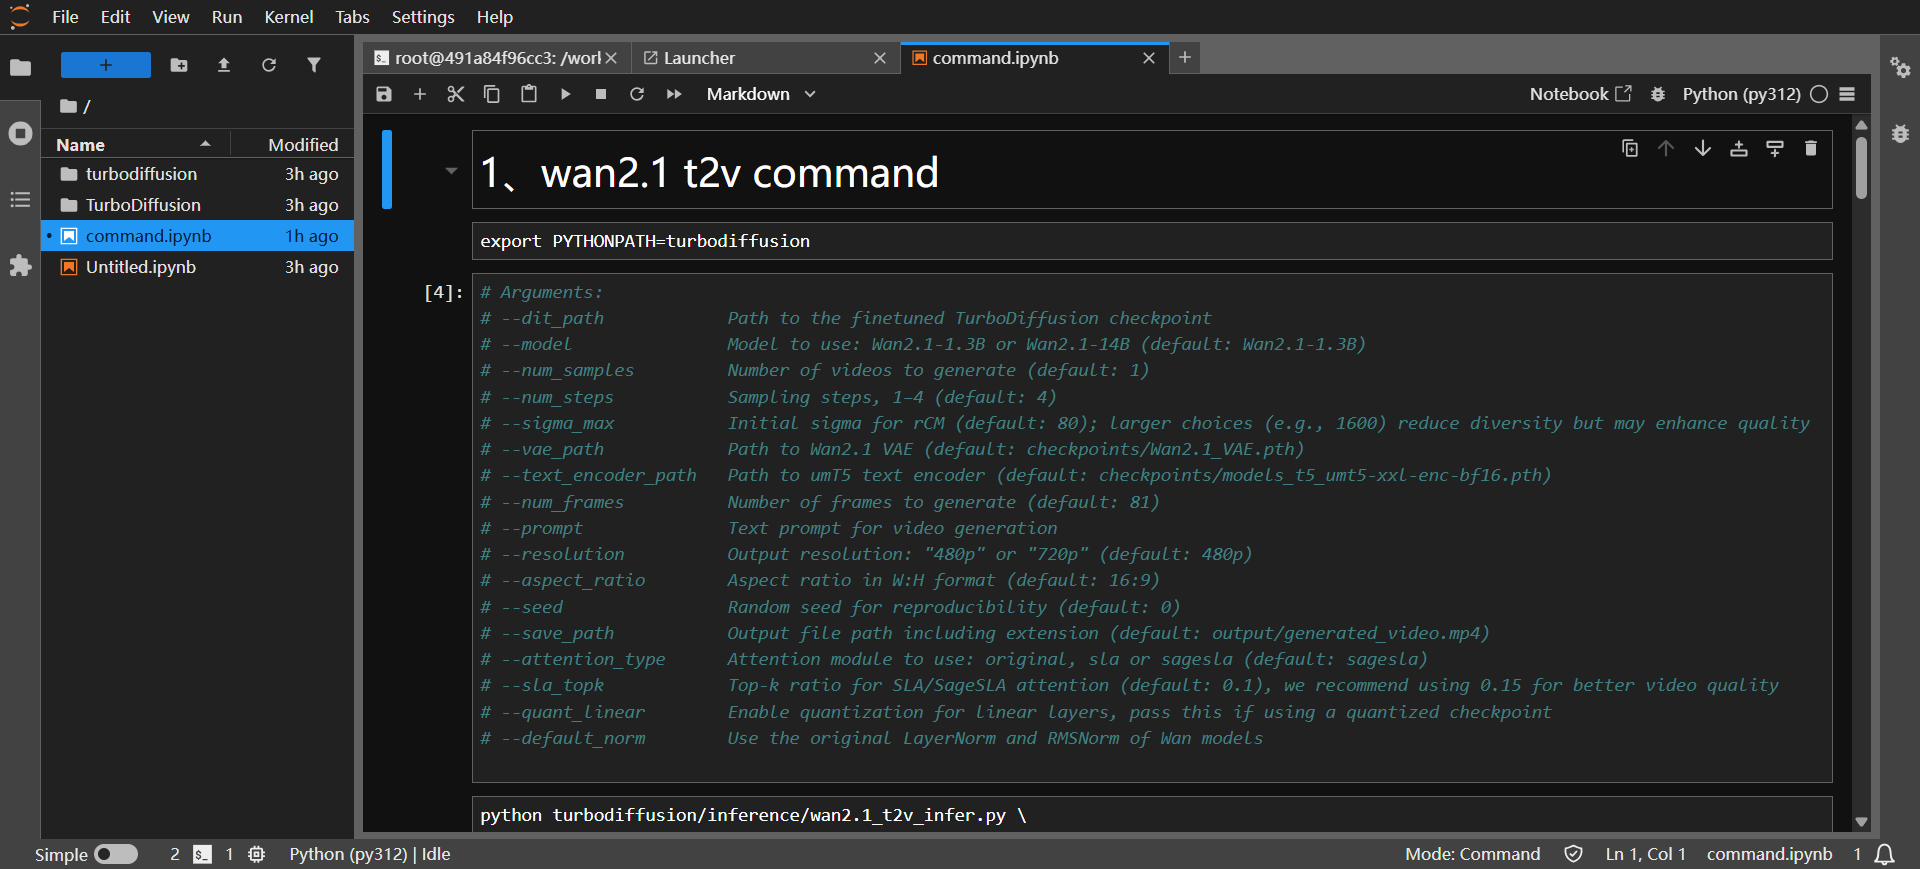Open the Kernel menu
The width and height of the screenshot is (1920, 869).
[288, 17]
